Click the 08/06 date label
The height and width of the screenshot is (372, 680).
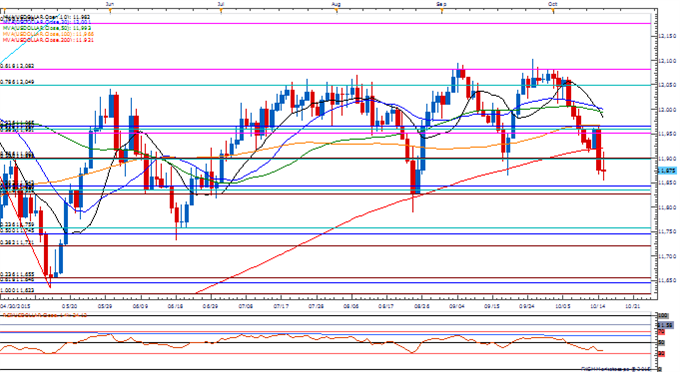(x=351, y=306)
